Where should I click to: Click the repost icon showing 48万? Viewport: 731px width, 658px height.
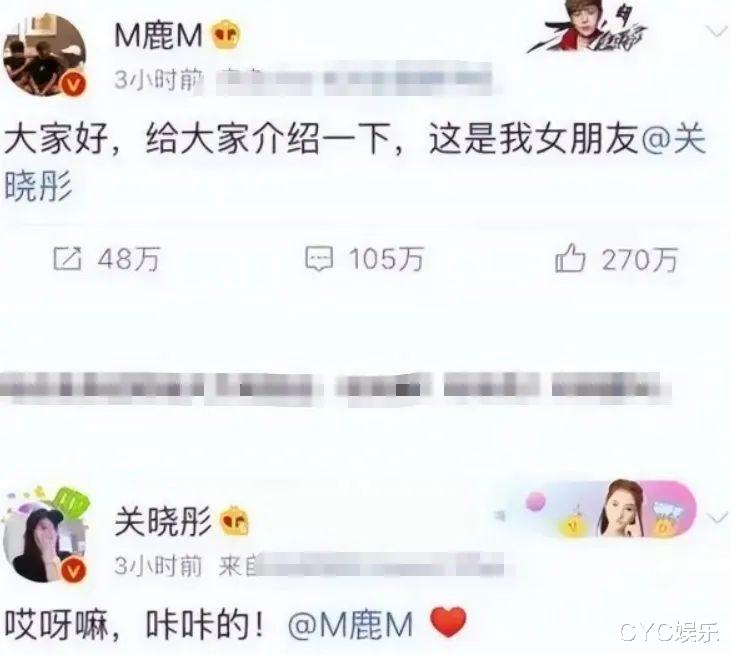(x=68, y=259)
